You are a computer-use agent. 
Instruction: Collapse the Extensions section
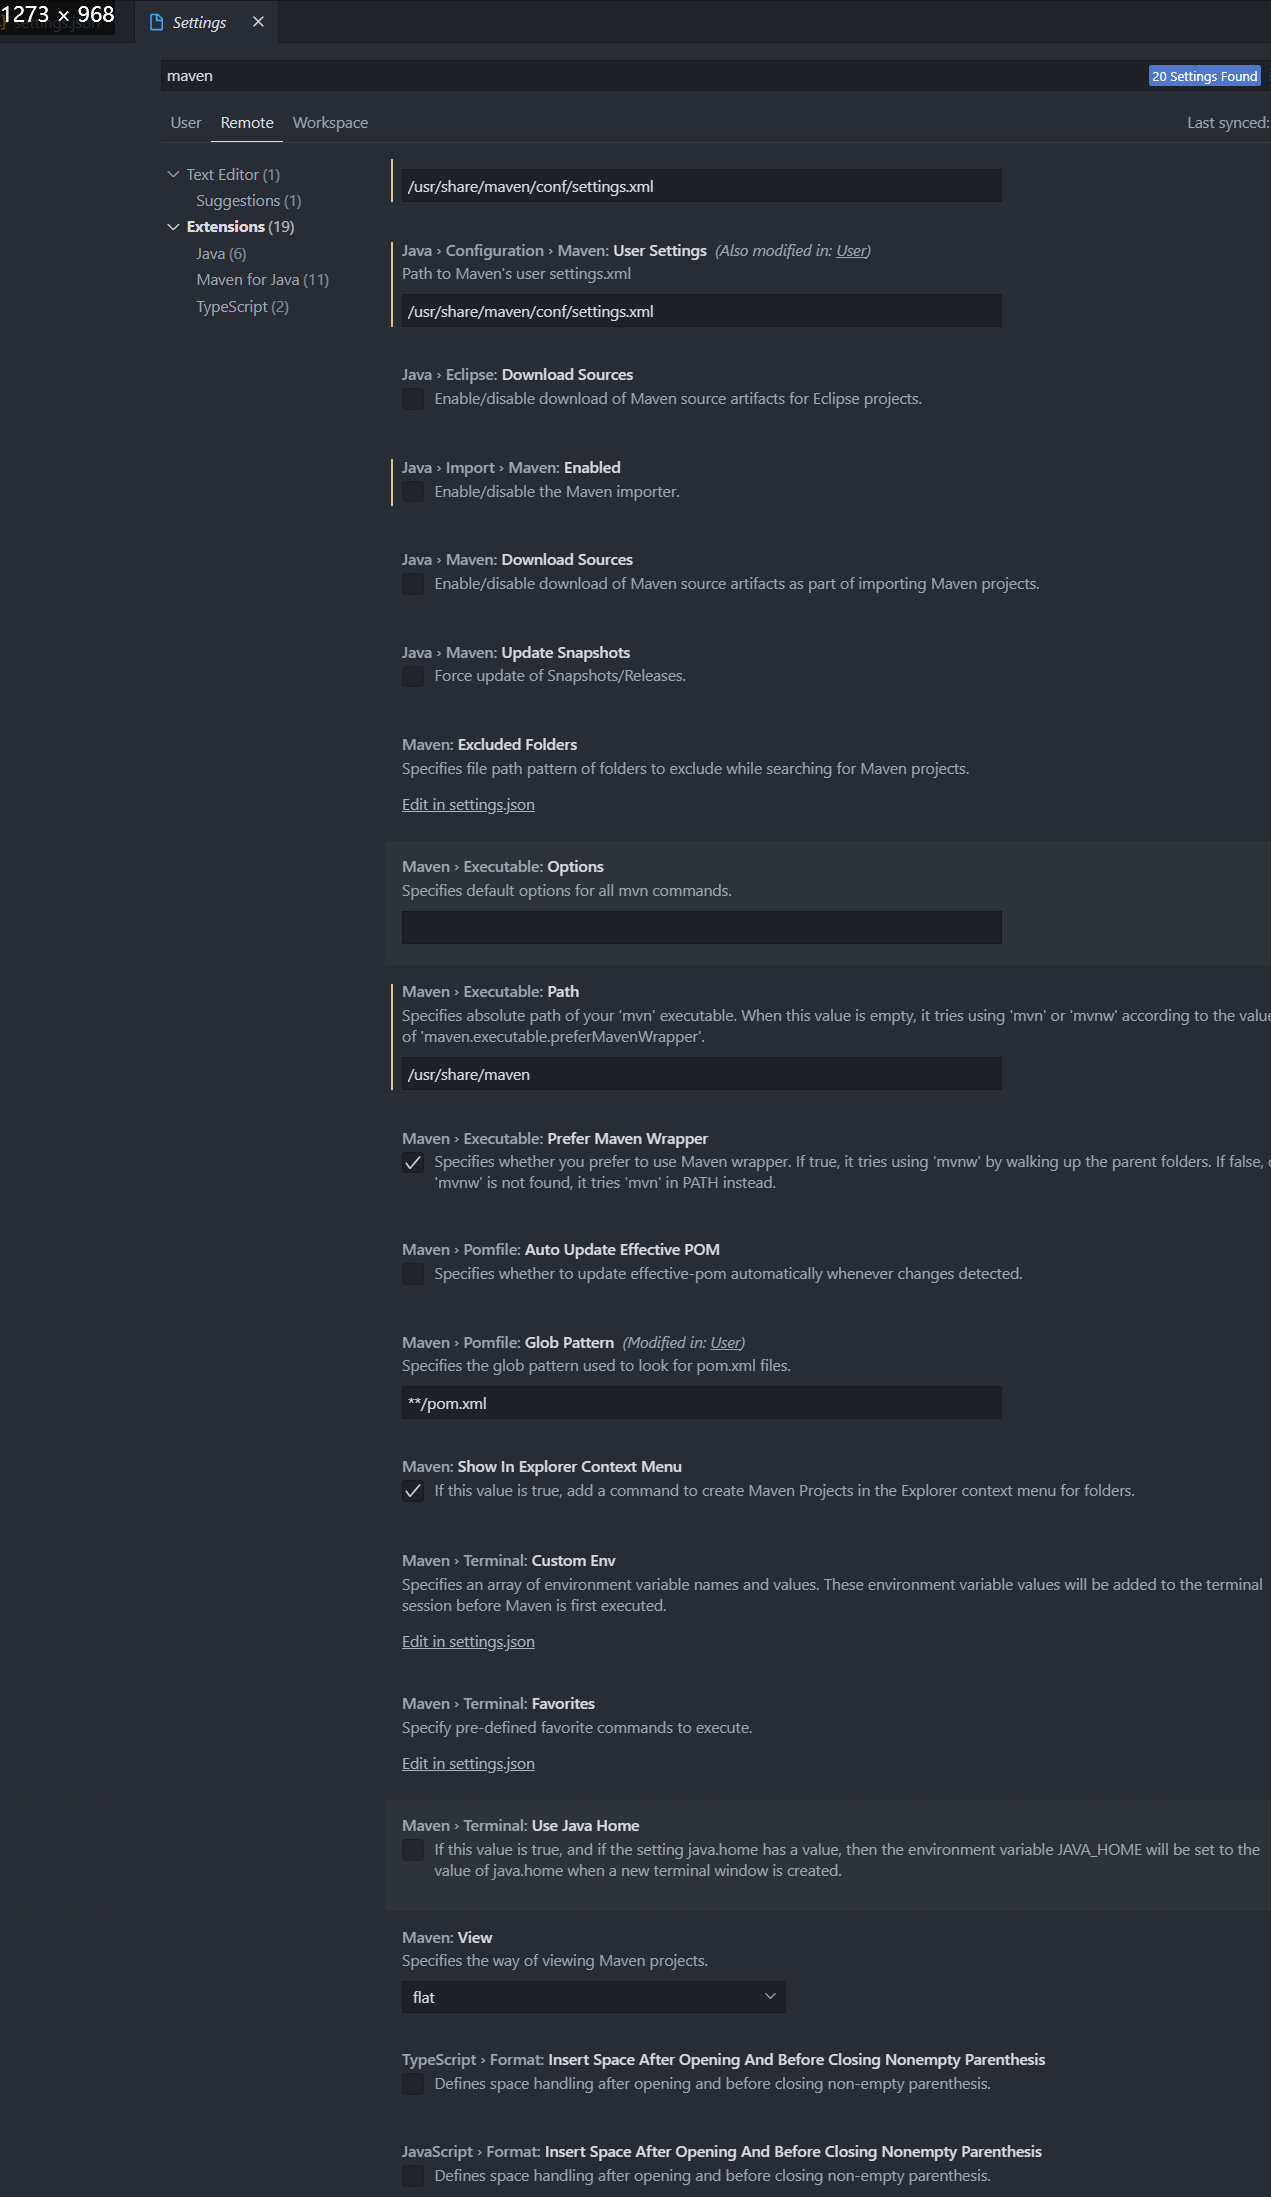click(172, 226)
